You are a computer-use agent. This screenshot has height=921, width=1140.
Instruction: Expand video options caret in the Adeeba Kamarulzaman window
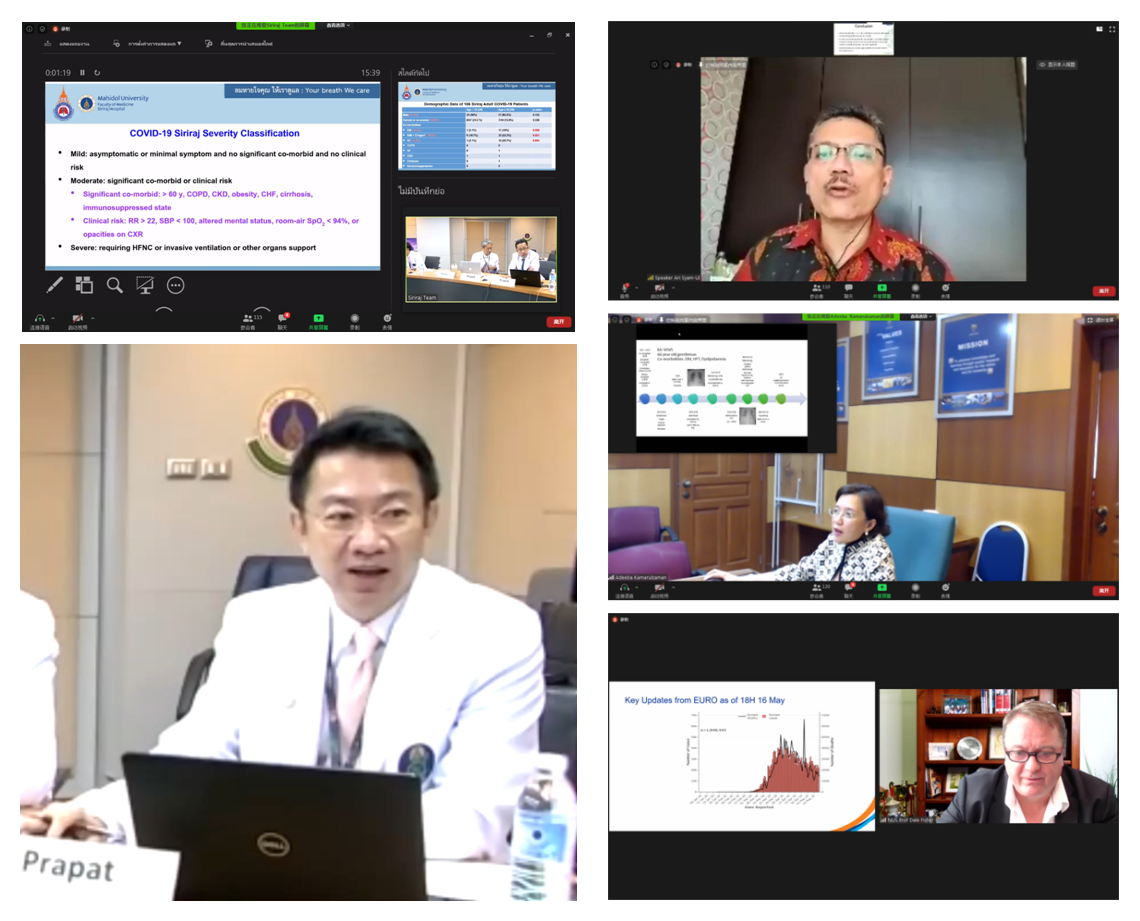[x=673, y=587]
